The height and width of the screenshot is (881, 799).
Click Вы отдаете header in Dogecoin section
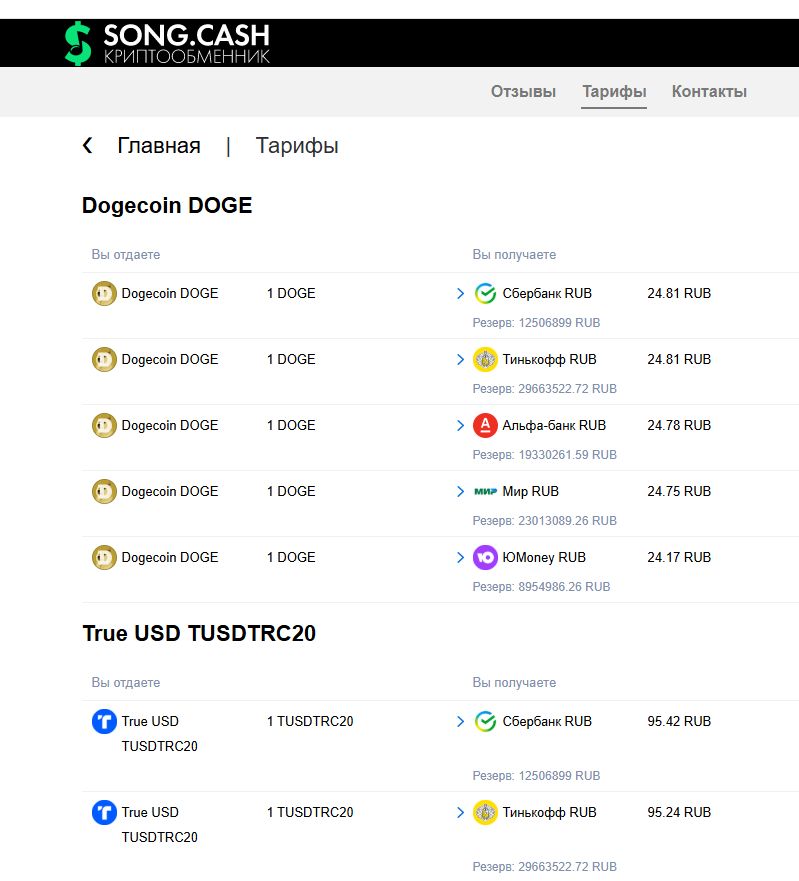[x=126, y=255]
